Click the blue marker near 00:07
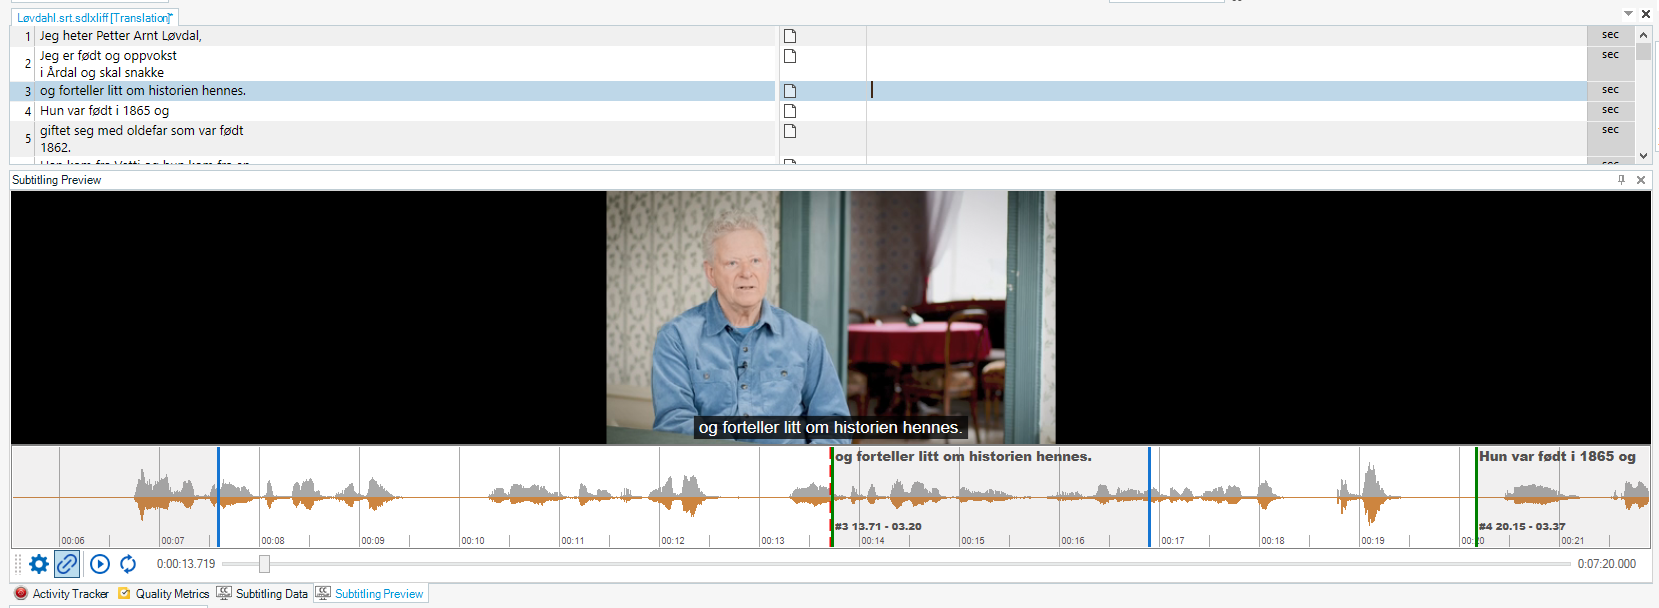 [218, 497]
